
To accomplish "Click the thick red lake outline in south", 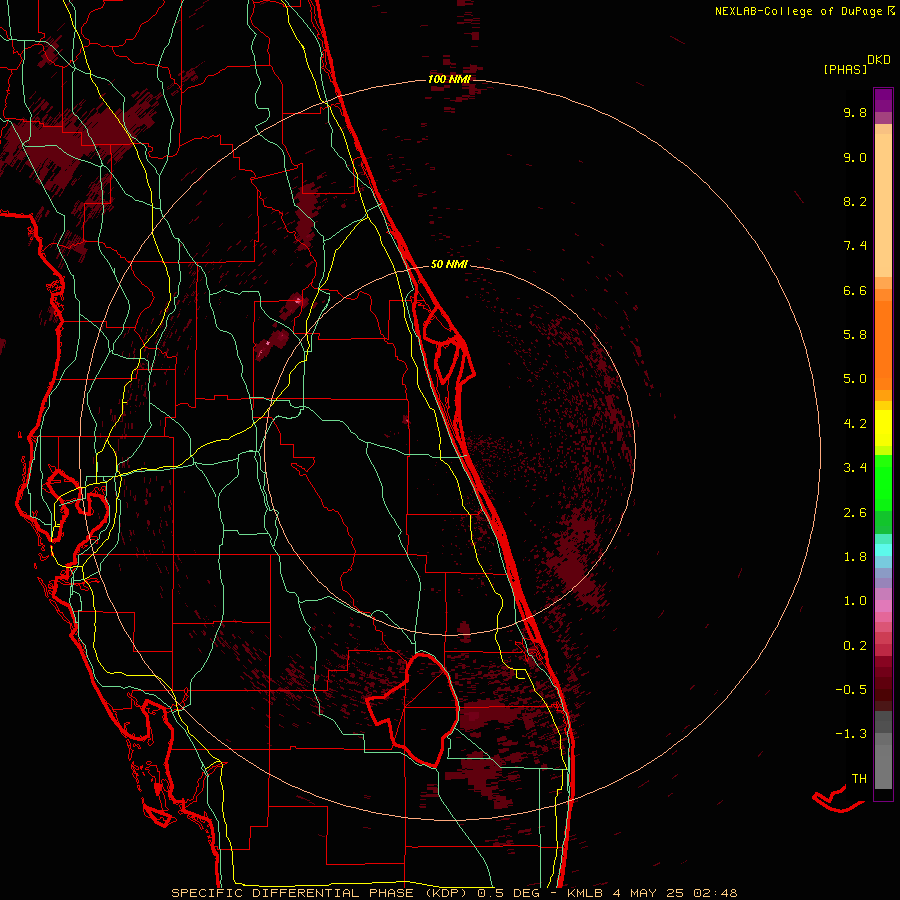I will (x=413, y=710).
